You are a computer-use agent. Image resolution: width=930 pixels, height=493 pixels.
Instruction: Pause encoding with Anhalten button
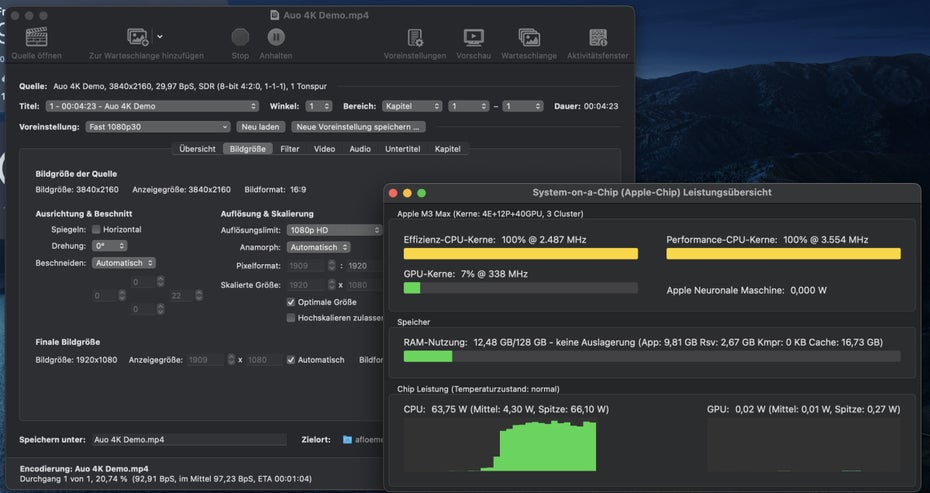point(276,37)
